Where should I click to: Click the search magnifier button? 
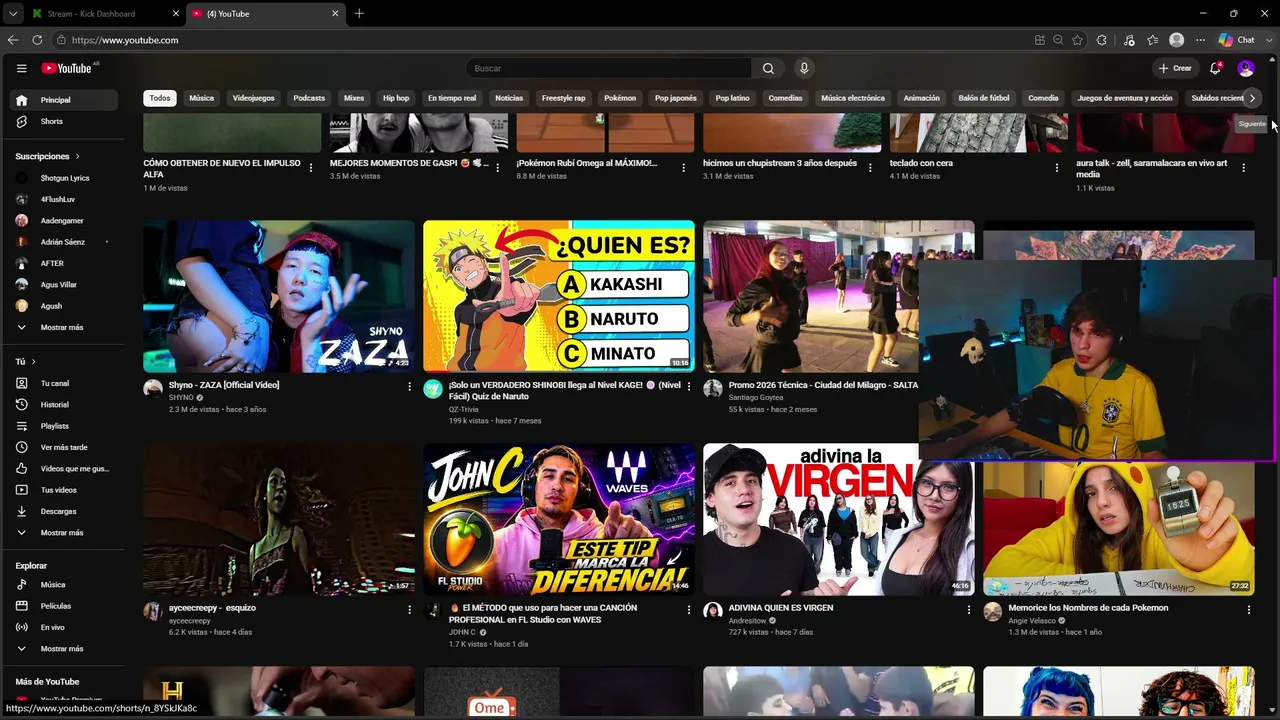click(768, 68)
